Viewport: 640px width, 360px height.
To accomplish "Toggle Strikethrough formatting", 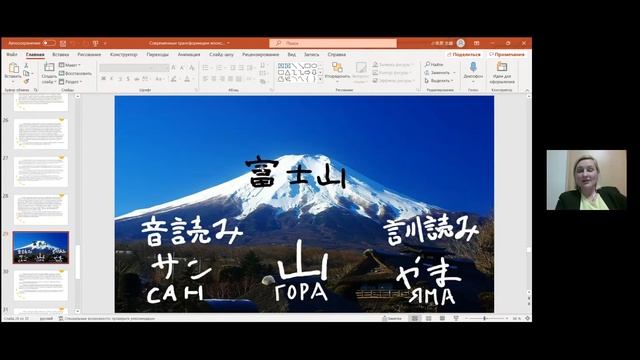I will coord(137,79).
